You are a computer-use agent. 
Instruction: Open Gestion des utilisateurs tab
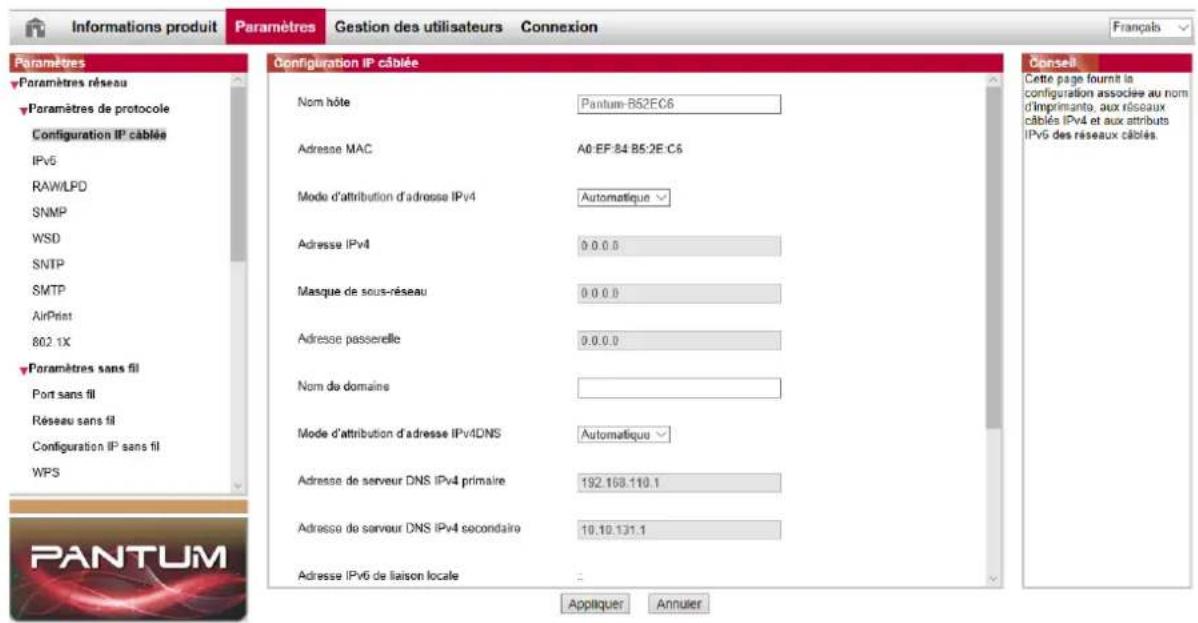point(419,27)
